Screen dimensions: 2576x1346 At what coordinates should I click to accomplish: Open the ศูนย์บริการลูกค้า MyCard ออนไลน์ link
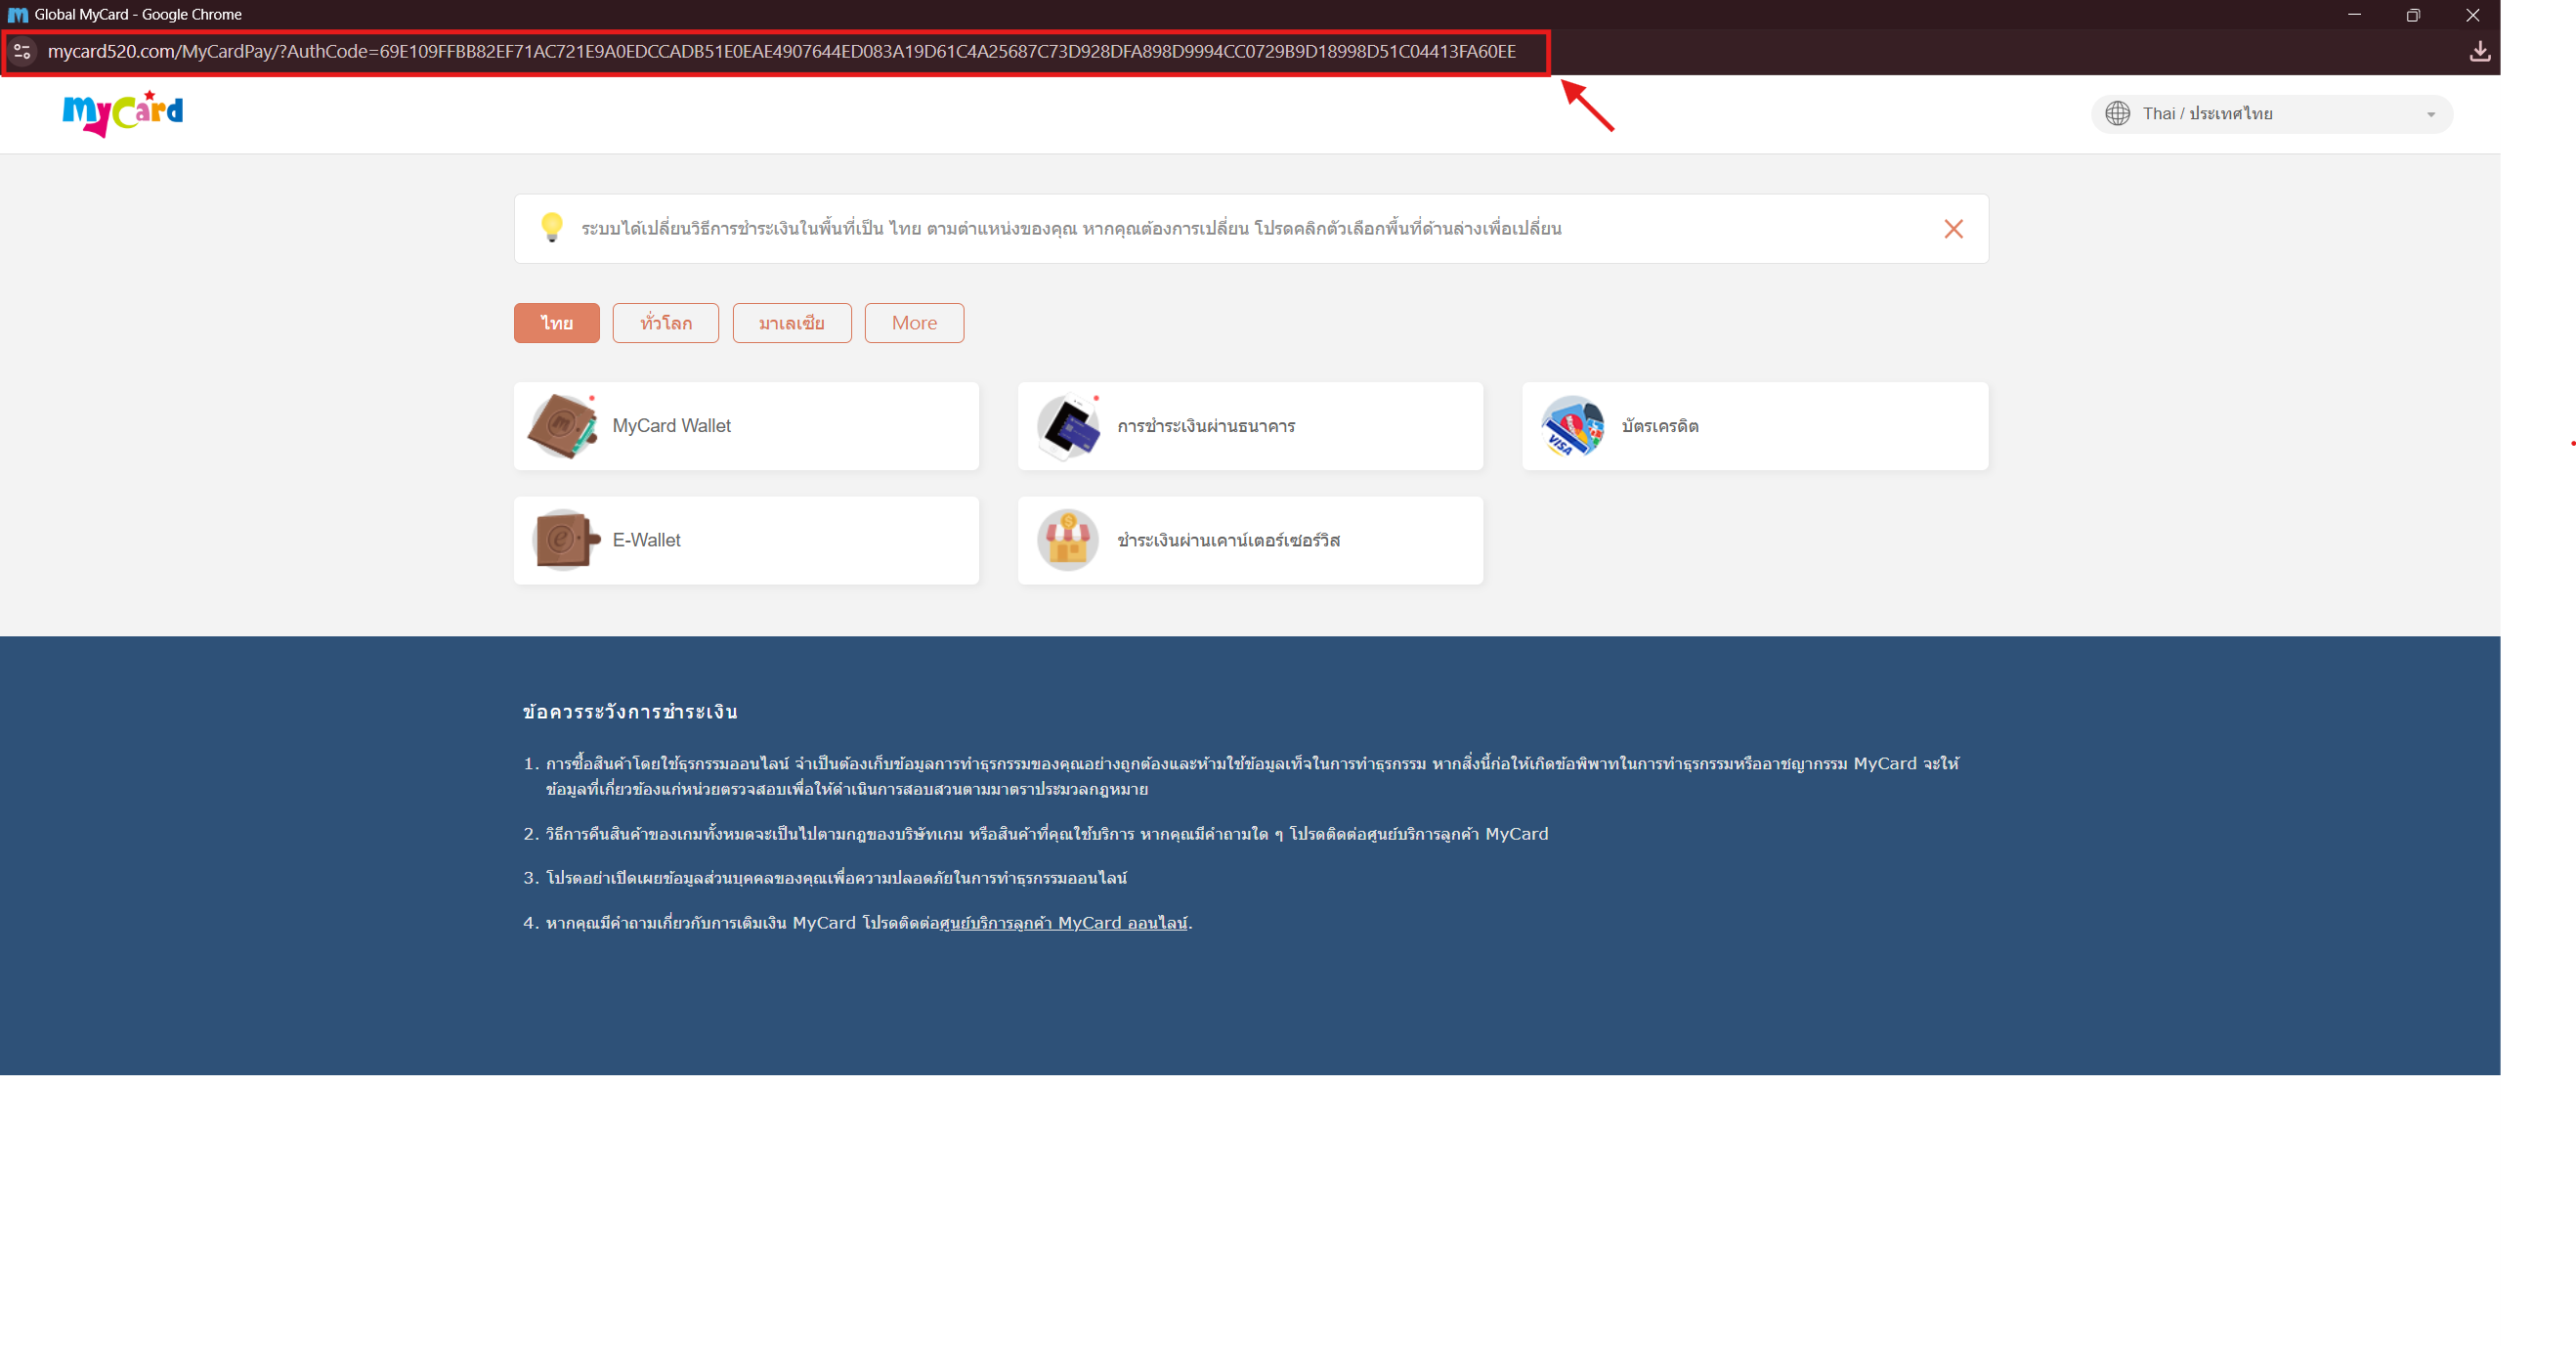click(x=1063, y=923)
